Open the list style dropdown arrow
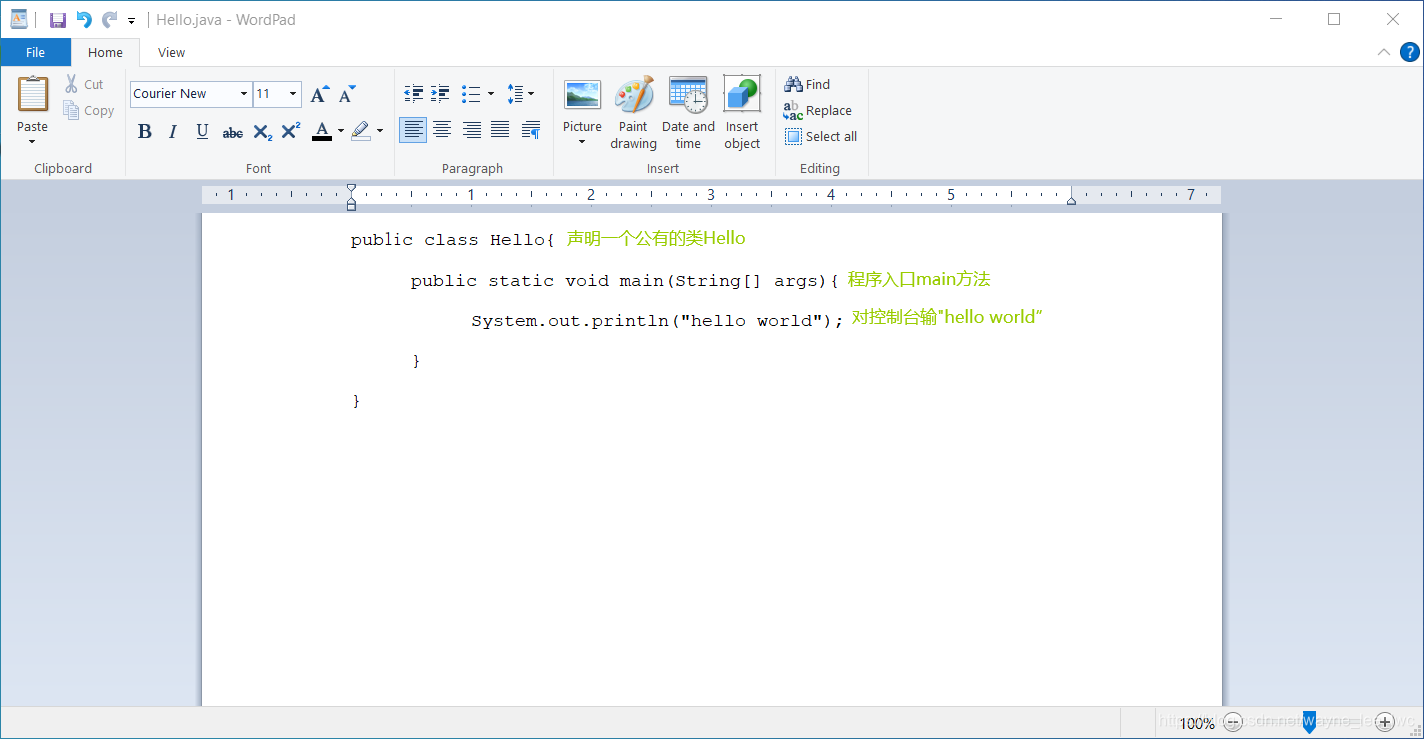Viewport: 1424px width, 739px height. pyautogui.click(x=491, y=94)
